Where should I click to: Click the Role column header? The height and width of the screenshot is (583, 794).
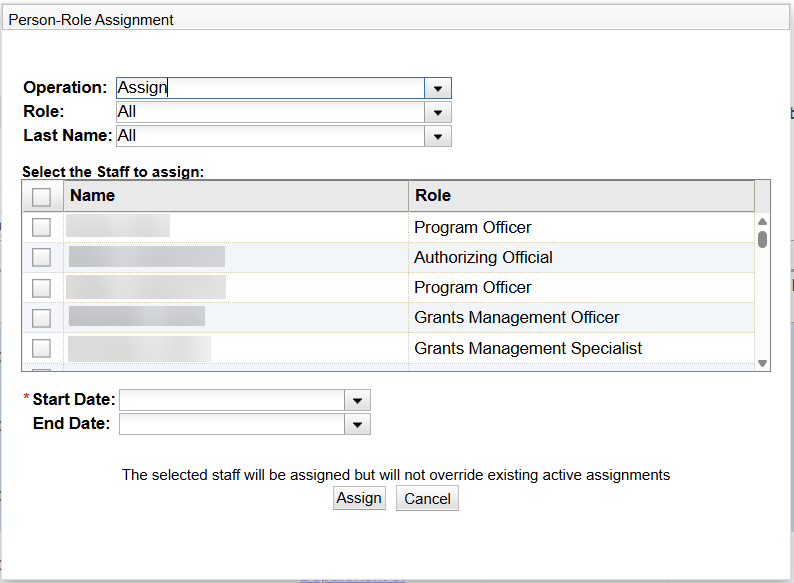580,196
